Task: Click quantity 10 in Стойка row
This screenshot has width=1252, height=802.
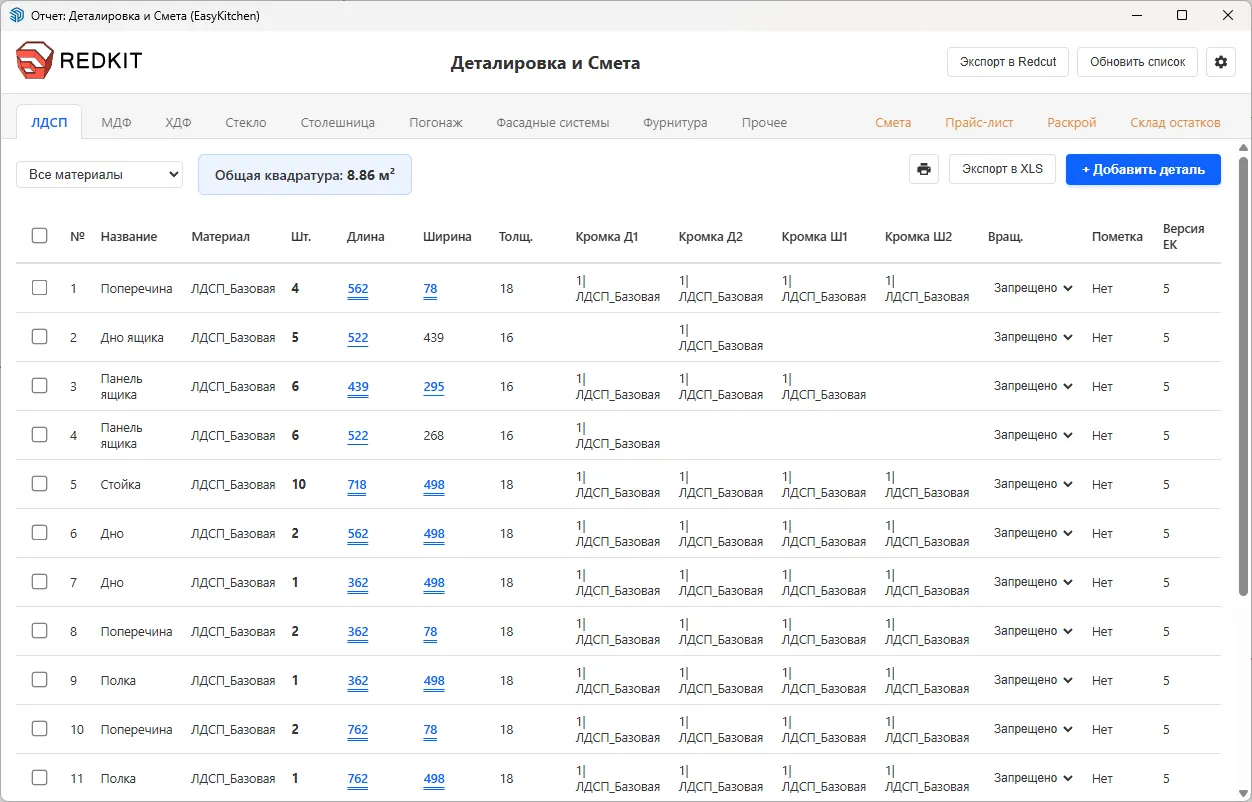Action: [298, 484]
